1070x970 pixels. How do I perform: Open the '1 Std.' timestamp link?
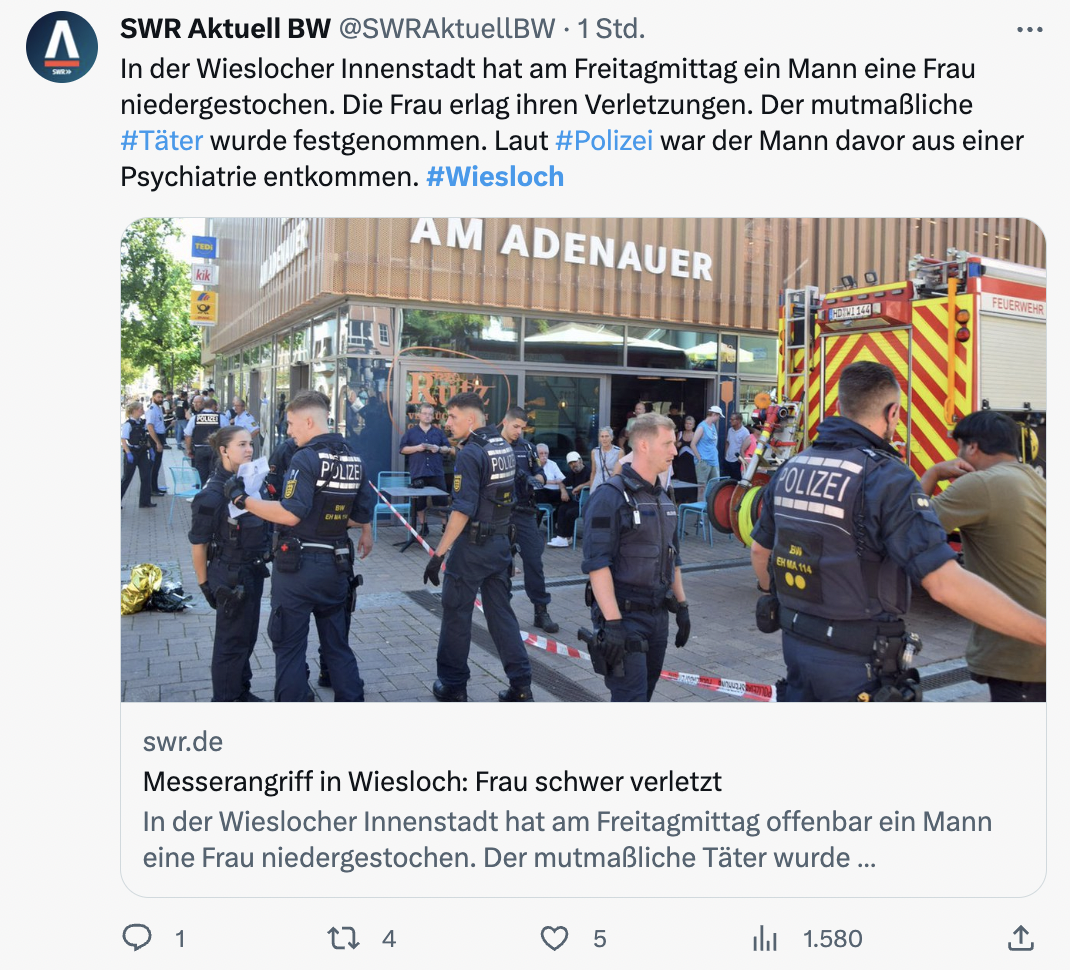pos(611,29)
